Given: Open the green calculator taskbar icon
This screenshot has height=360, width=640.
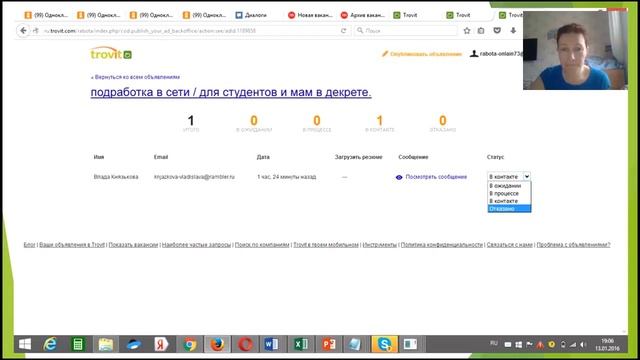Looking at the screenshot, I should pyautogui.click(x=78, y=344).
